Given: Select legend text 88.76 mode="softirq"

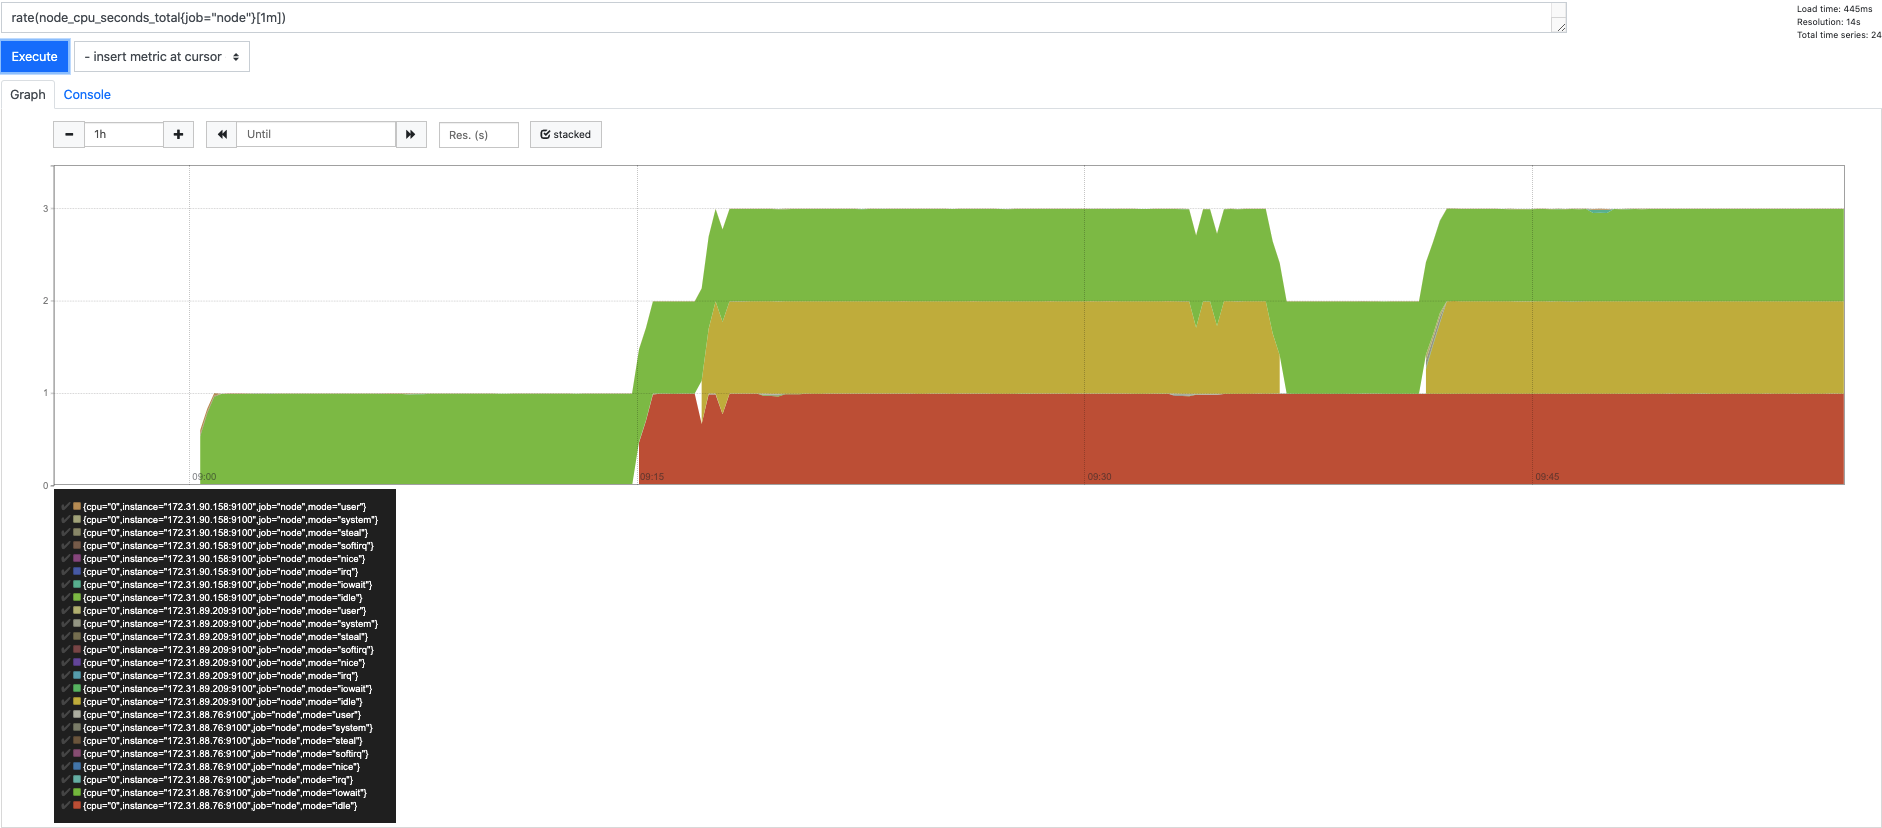Looking at the screenshot, I should [x=226, y=754].
